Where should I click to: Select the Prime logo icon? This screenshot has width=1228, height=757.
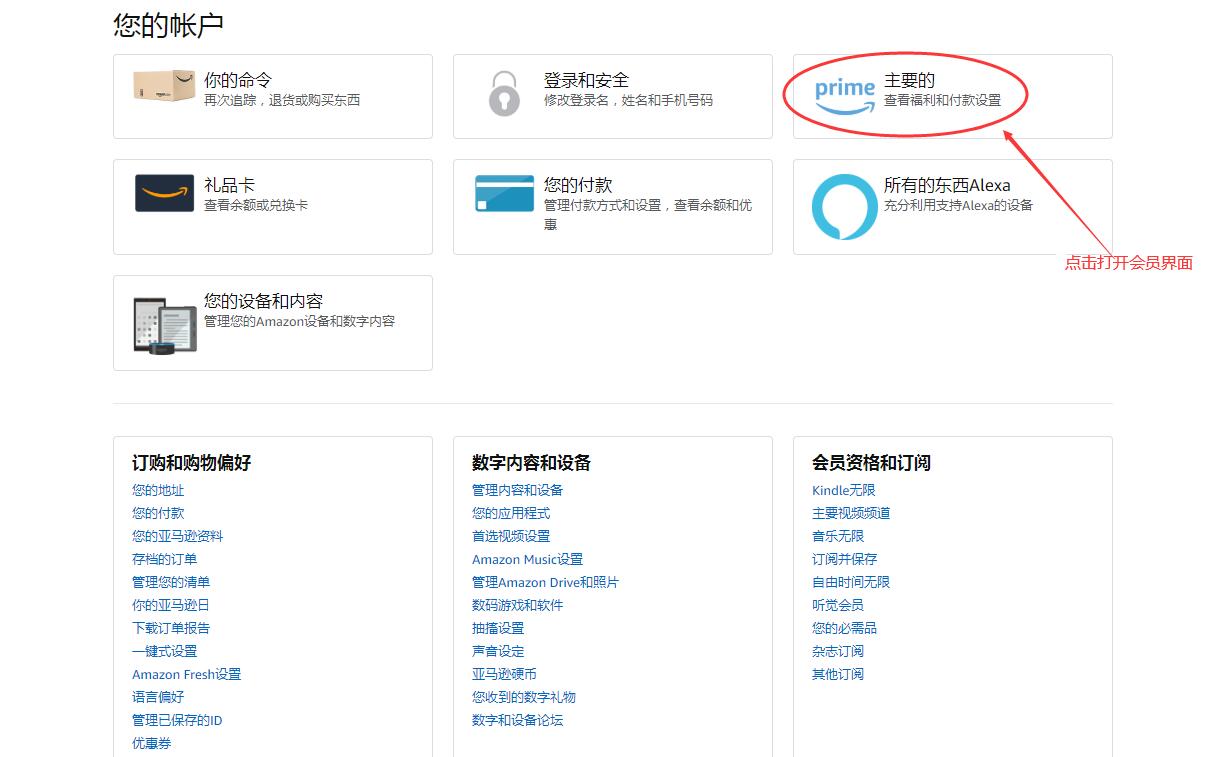coord(843,91)
